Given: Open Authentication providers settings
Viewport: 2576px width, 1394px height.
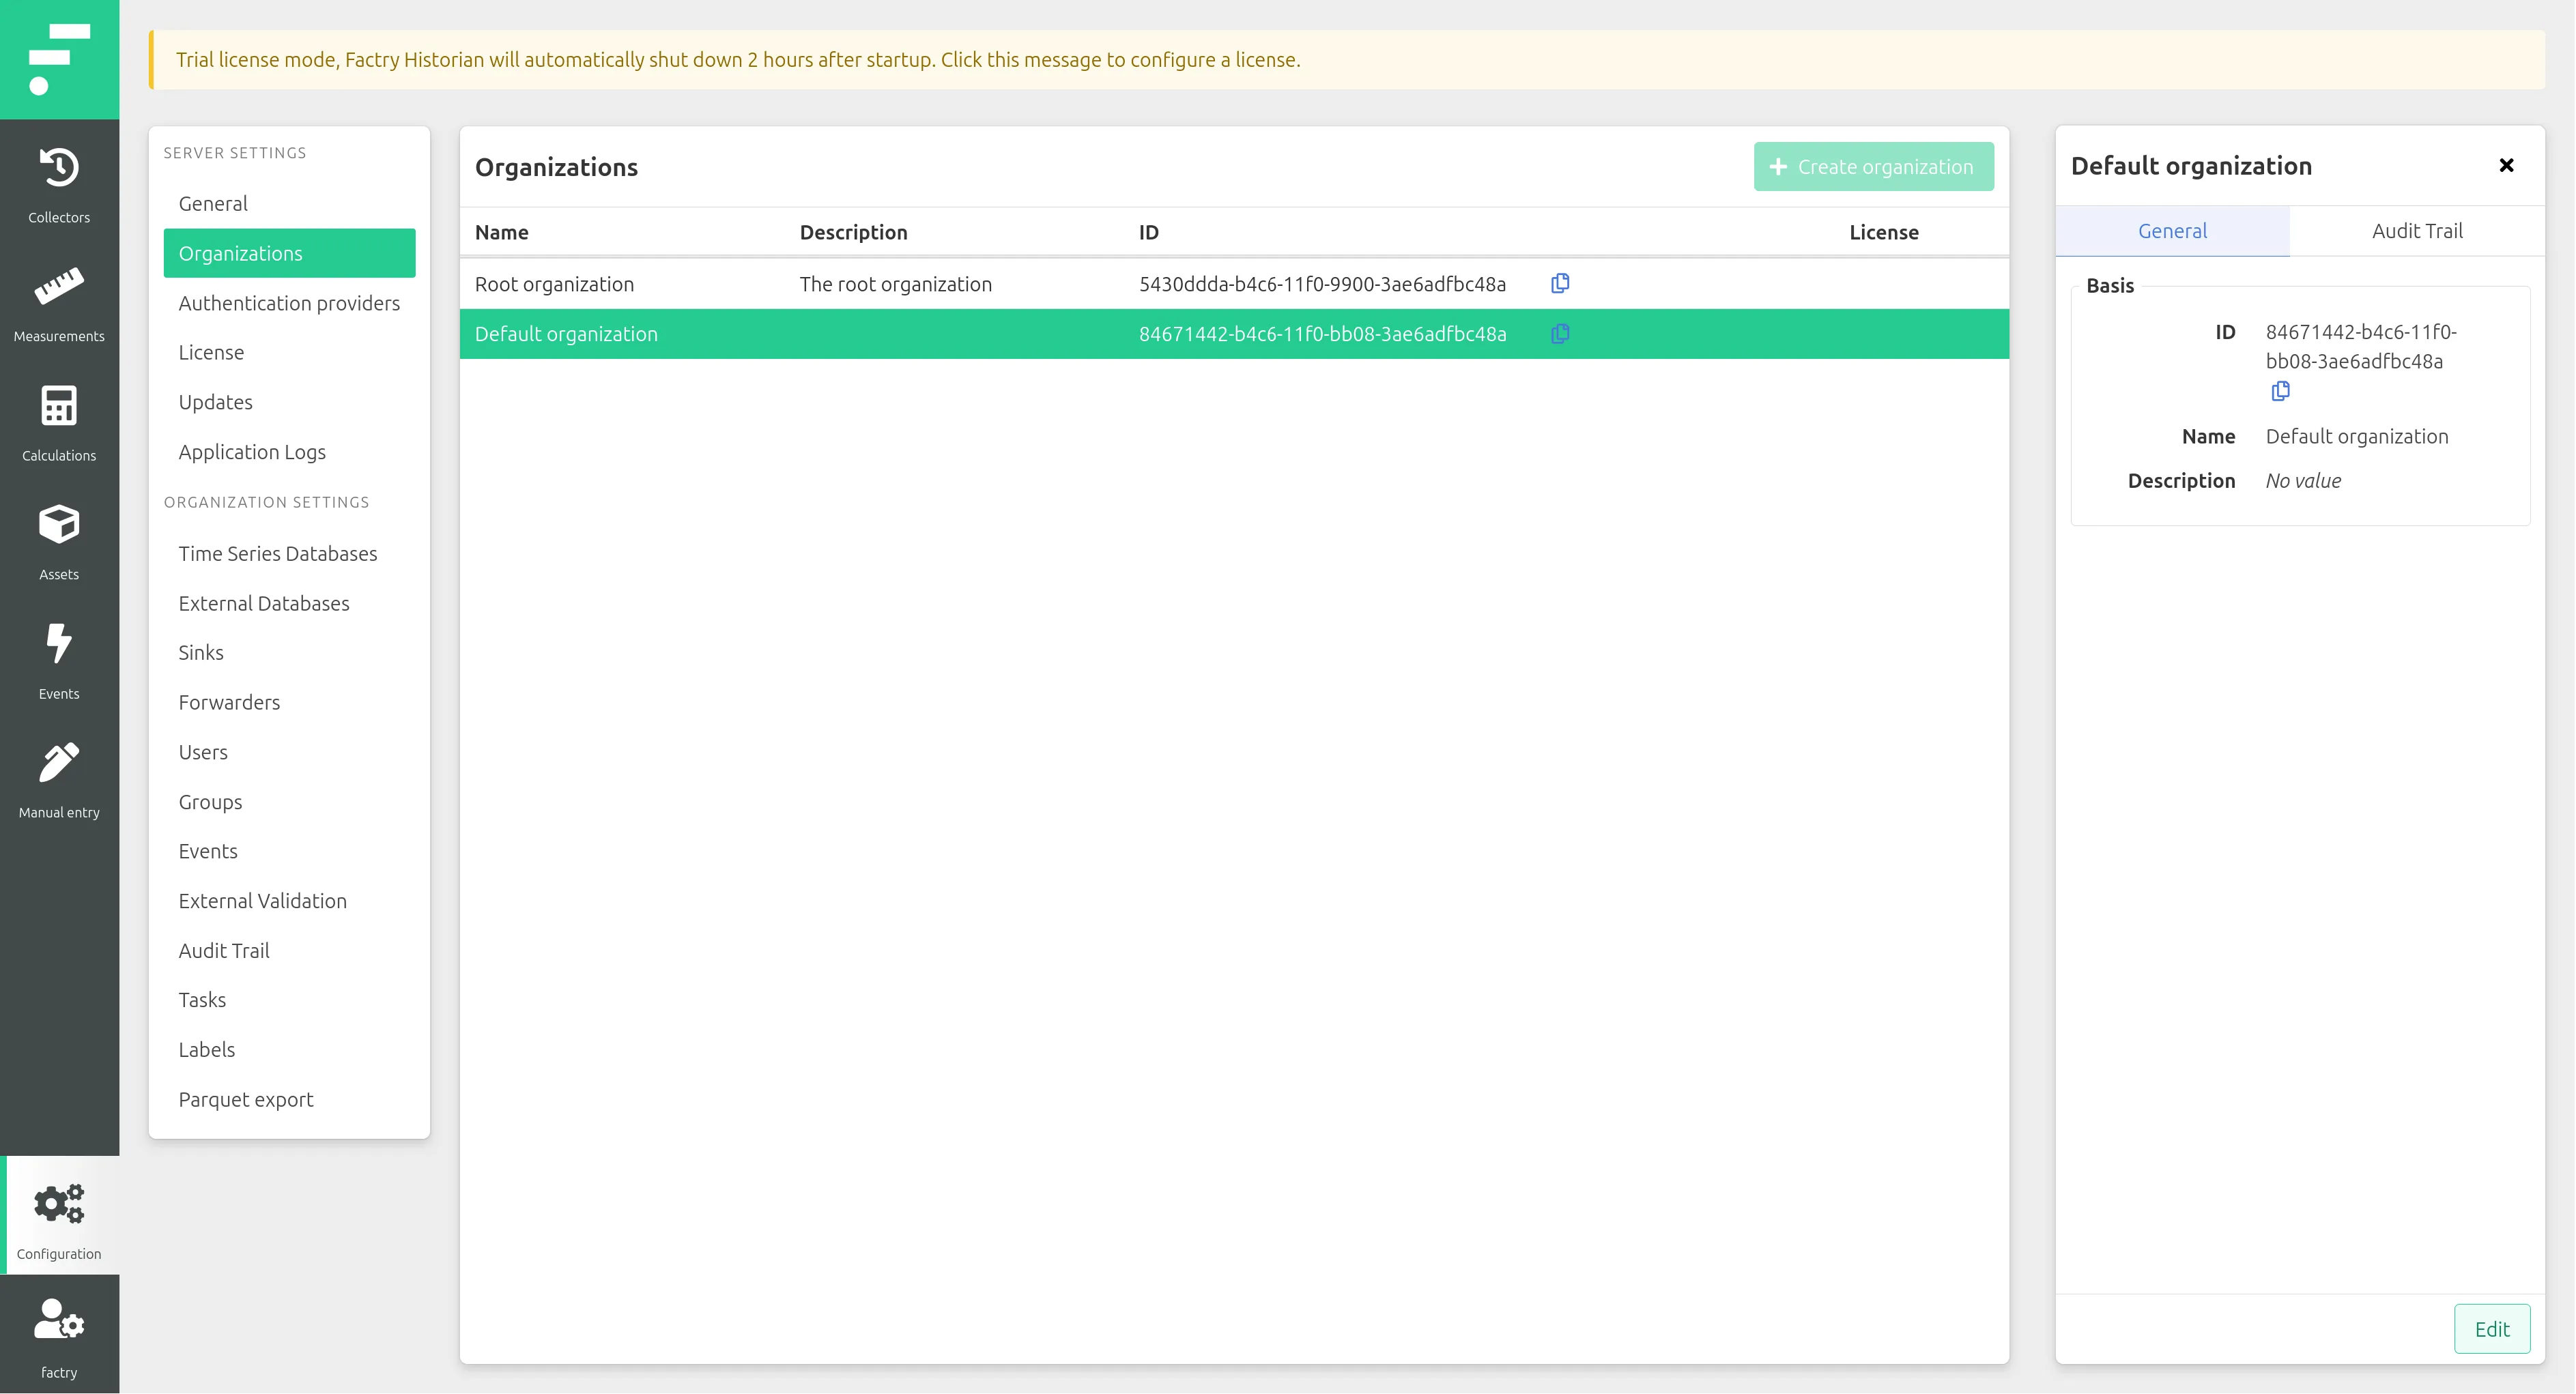Looking at the screenshot, I should click(289, 303).
